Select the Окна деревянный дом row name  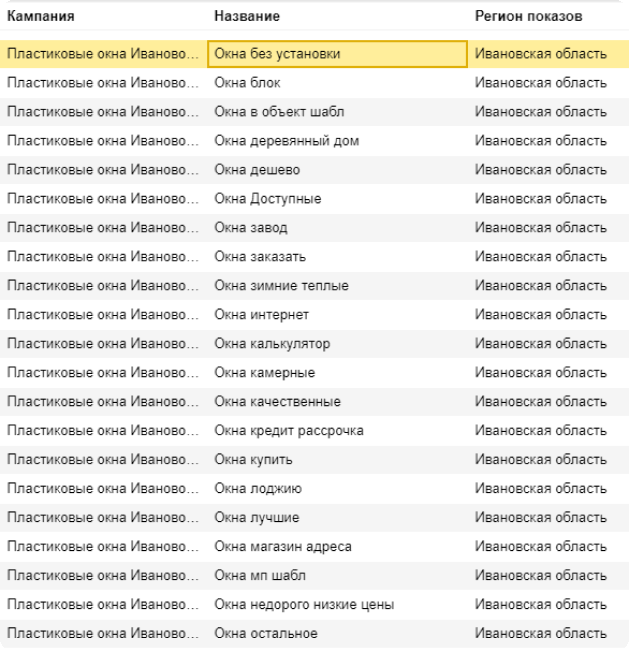[287, 141]
